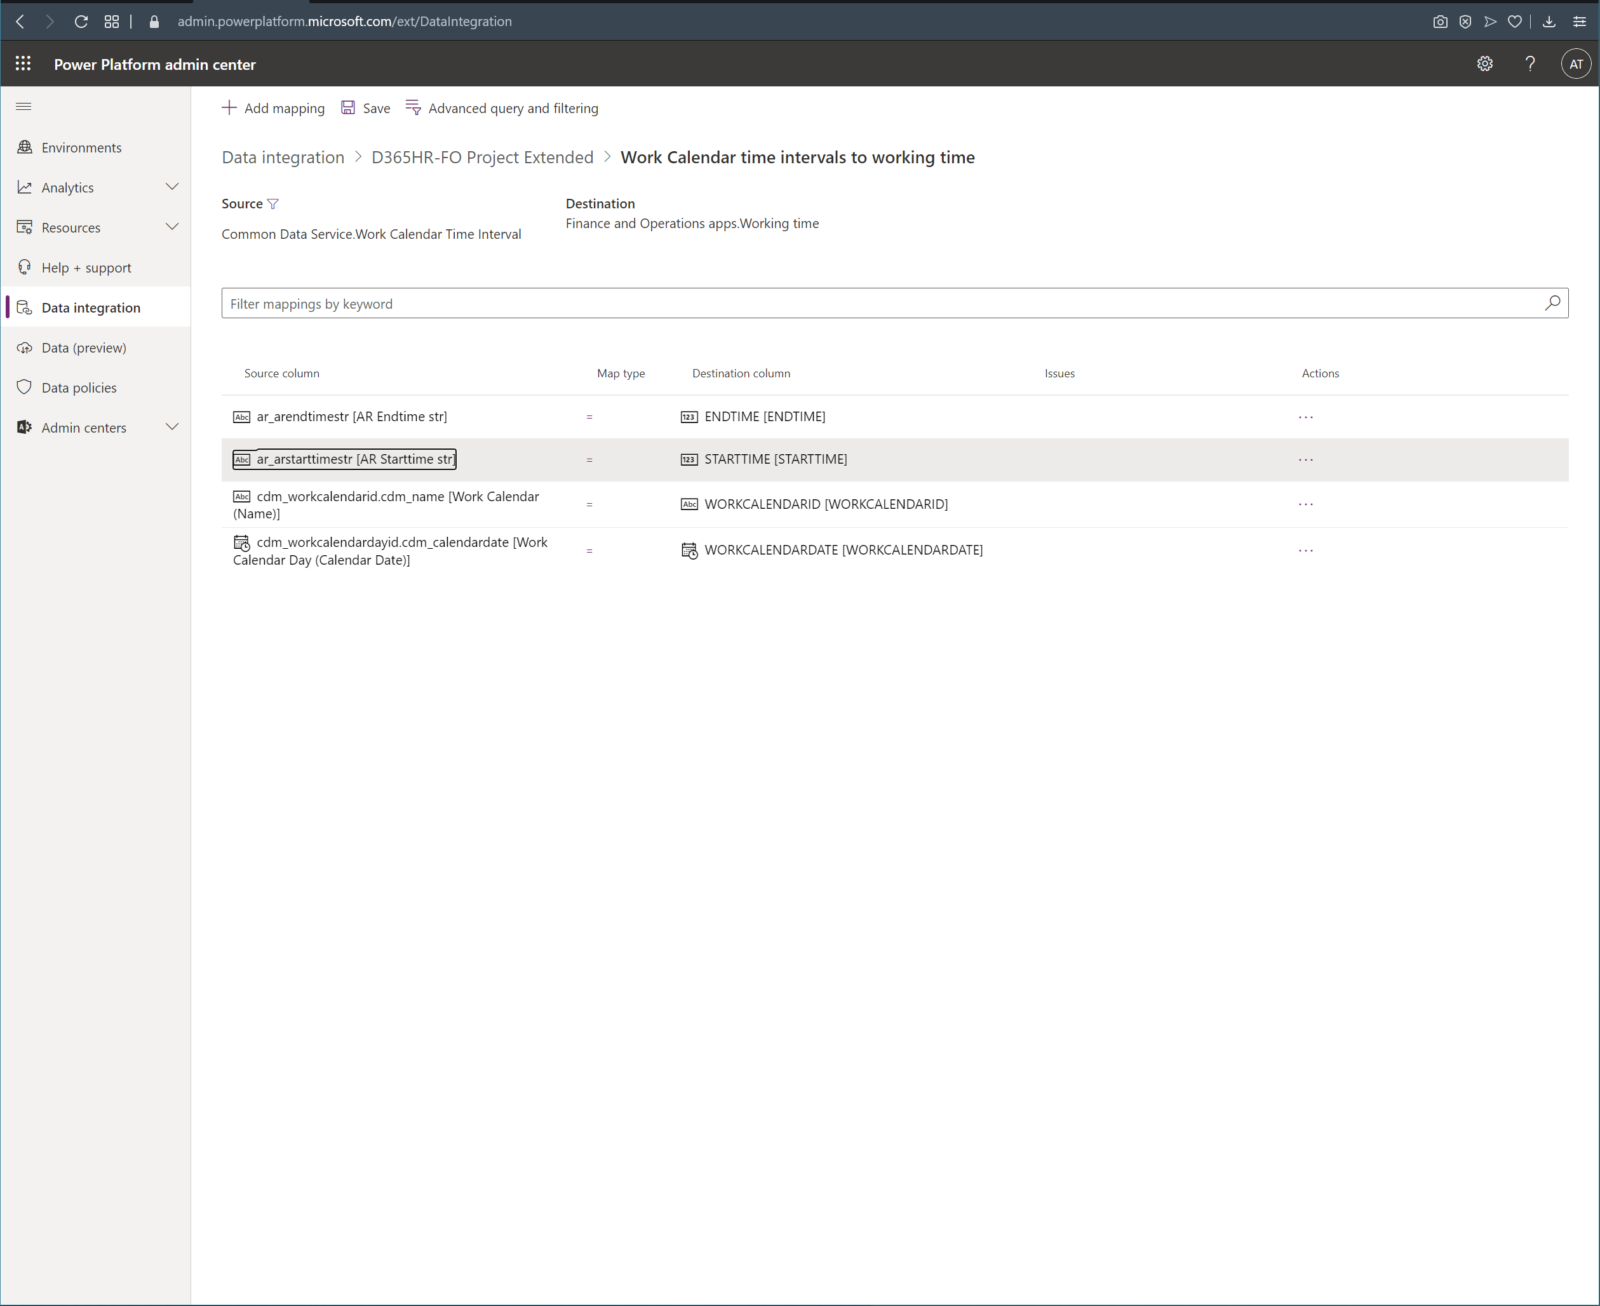The height and width of the screenshot is (1306, 1600).
Task: Open actions menu on the ENDTIME mapping row
Action: pos(1306,416)
